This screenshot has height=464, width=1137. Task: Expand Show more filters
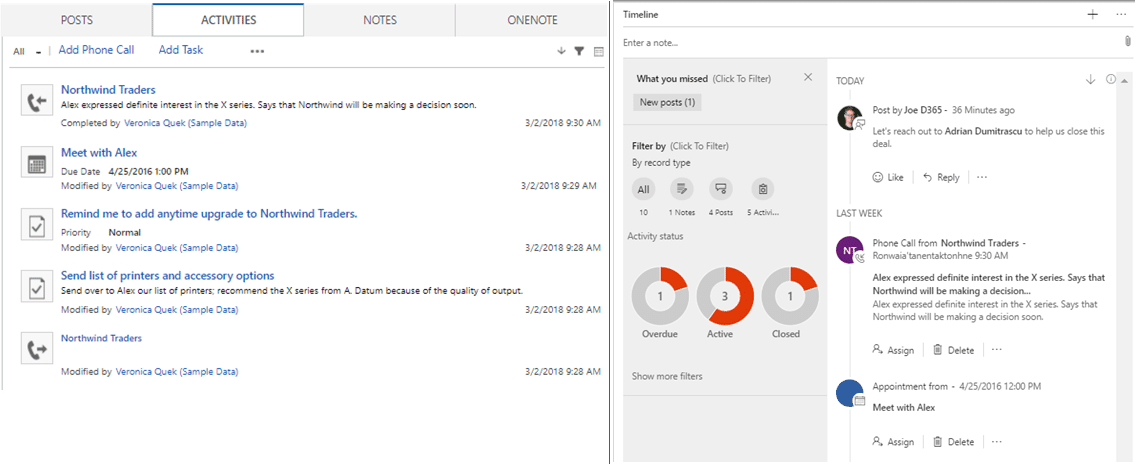[666, 376]
